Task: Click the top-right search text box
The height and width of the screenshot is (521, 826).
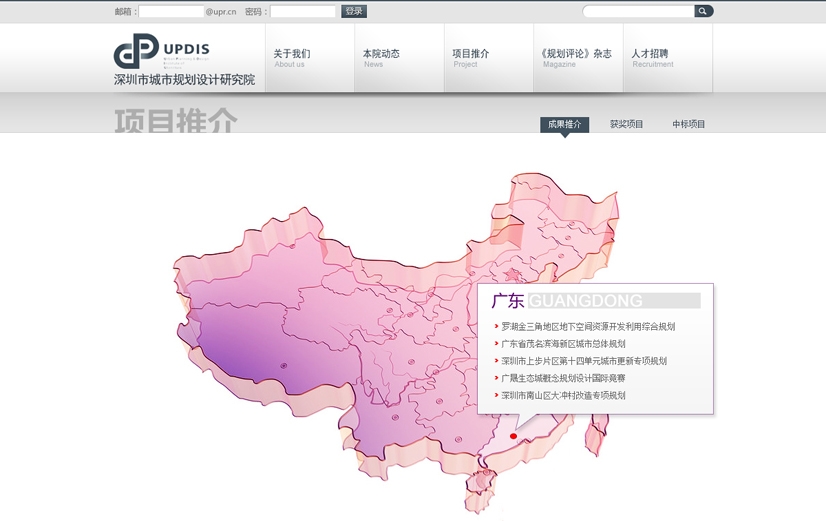Action: [640, 11]
